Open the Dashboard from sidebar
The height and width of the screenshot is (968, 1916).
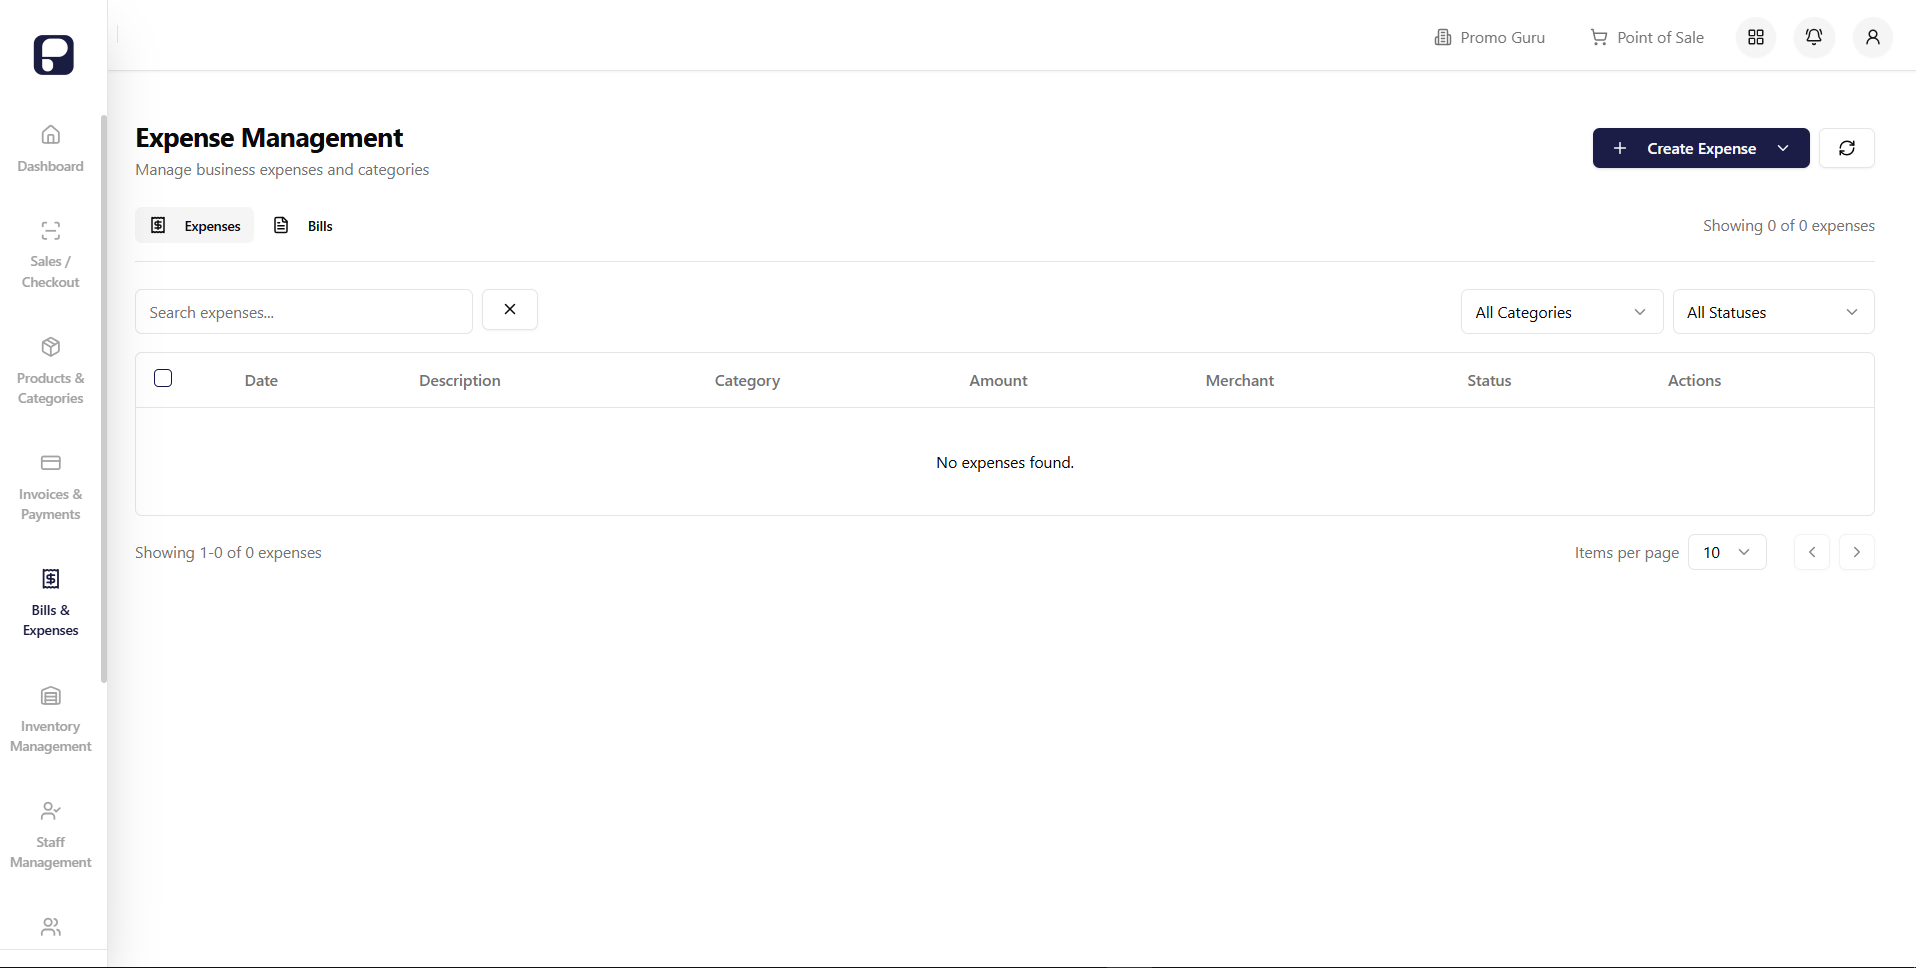(x=50, y=148)
